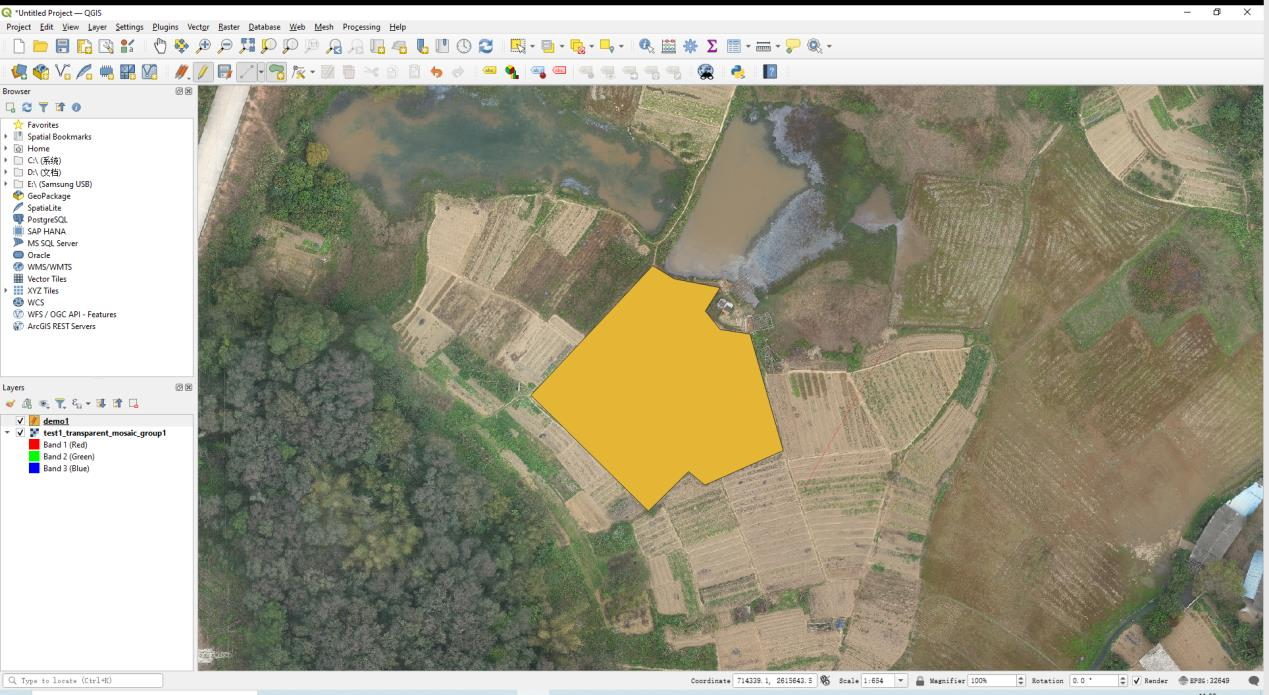Open the Processing menu
The image size is (1269, 695).
tap(361, 27)
